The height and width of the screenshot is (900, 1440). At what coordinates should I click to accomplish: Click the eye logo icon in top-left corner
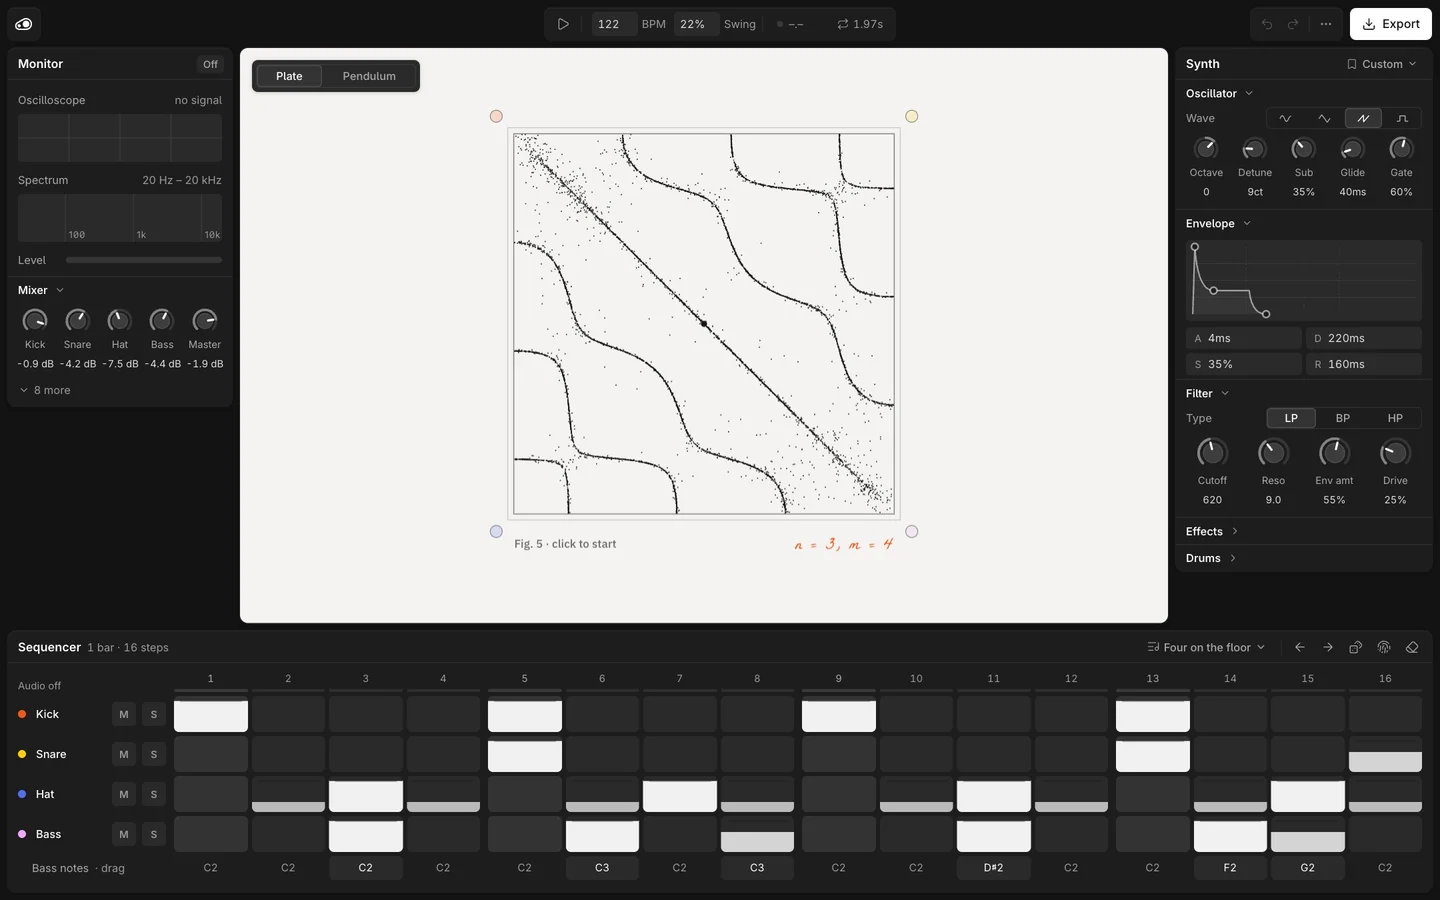24,24
